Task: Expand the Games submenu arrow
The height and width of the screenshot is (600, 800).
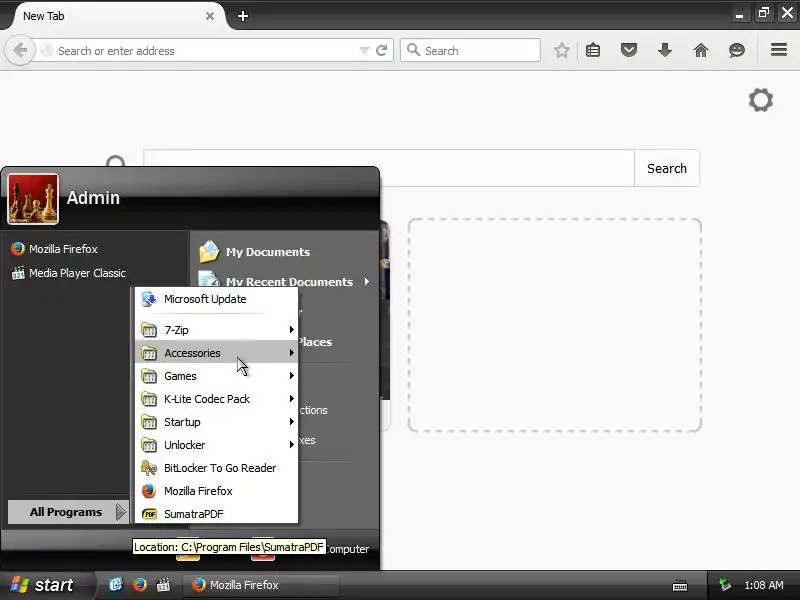Action: tap(291, 376)
